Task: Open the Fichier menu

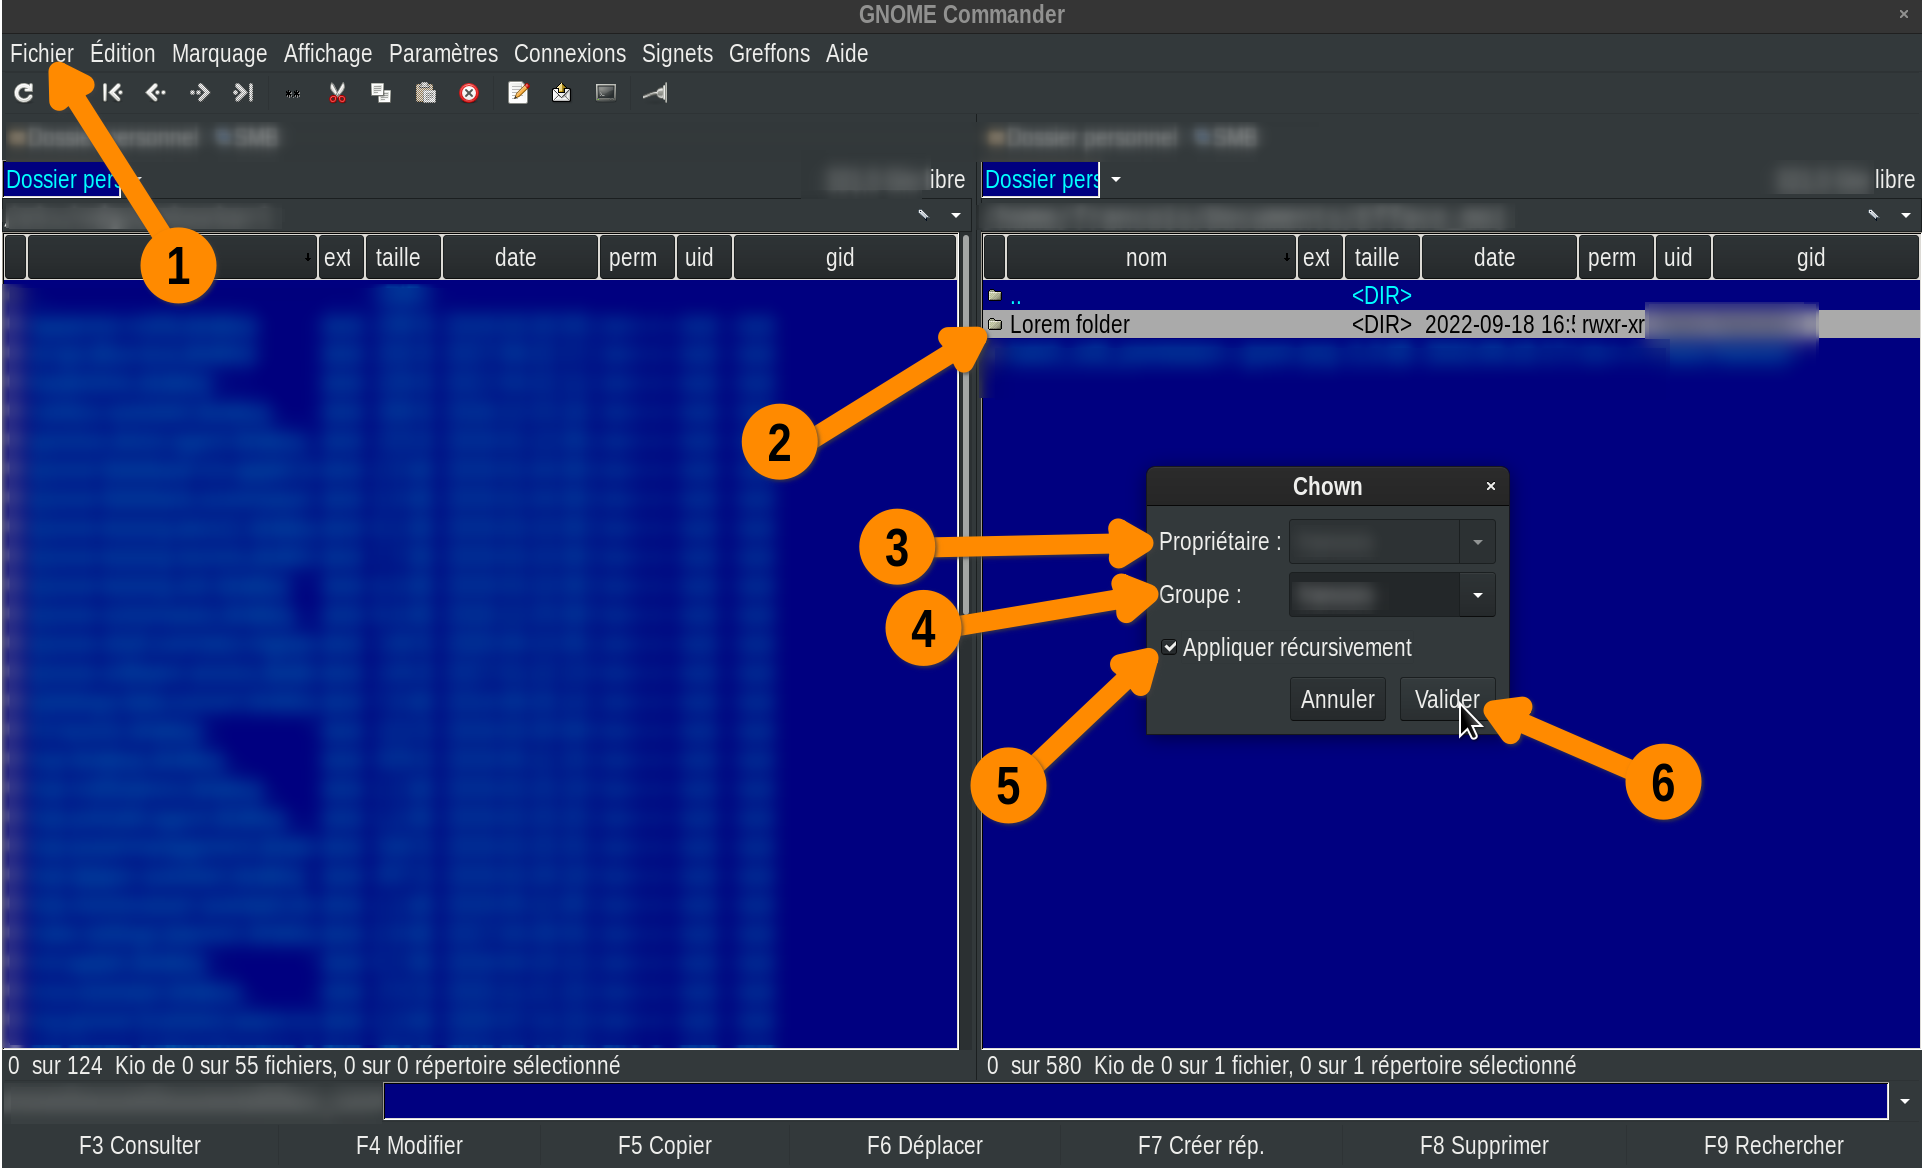Action: click(x=41, y=53)
